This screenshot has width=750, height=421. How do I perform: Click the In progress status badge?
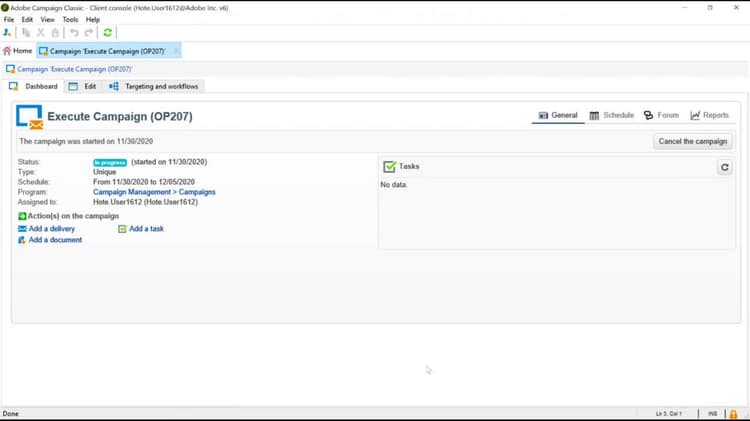tap(110, 163)
